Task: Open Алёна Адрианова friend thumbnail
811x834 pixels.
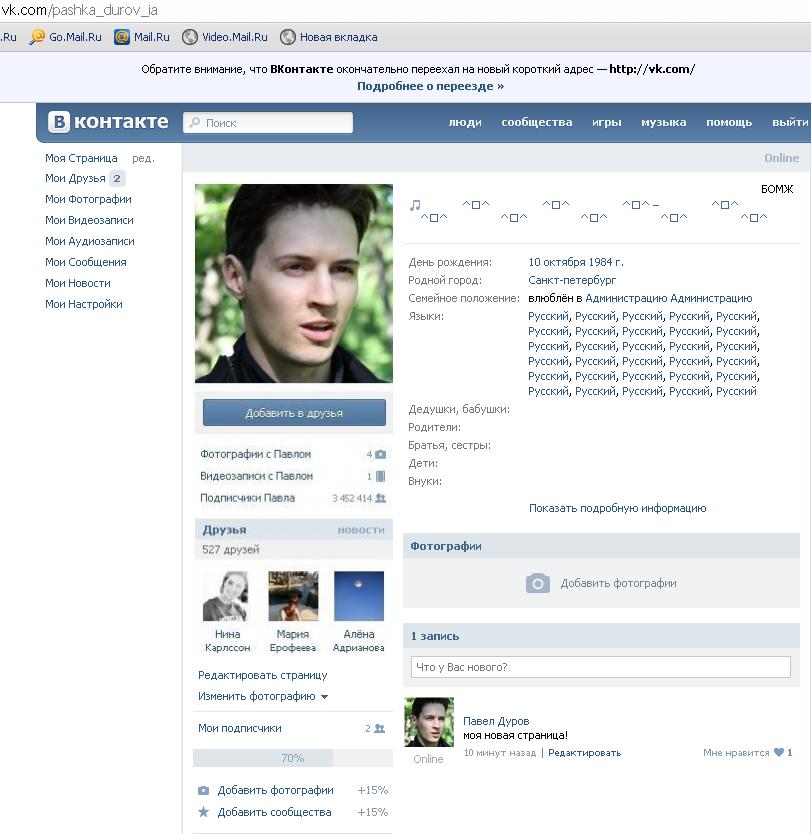Action: point(359,596)
